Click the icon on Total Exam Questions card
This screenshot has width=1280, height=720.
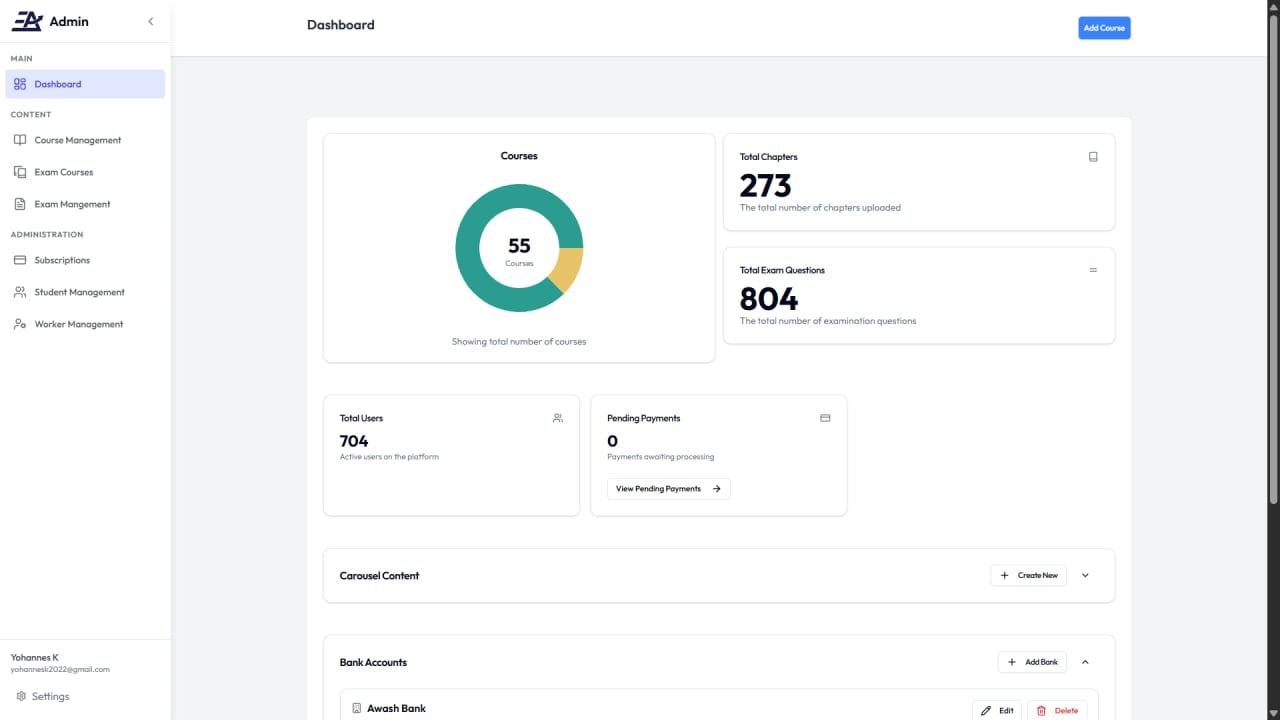[1093, 270]
